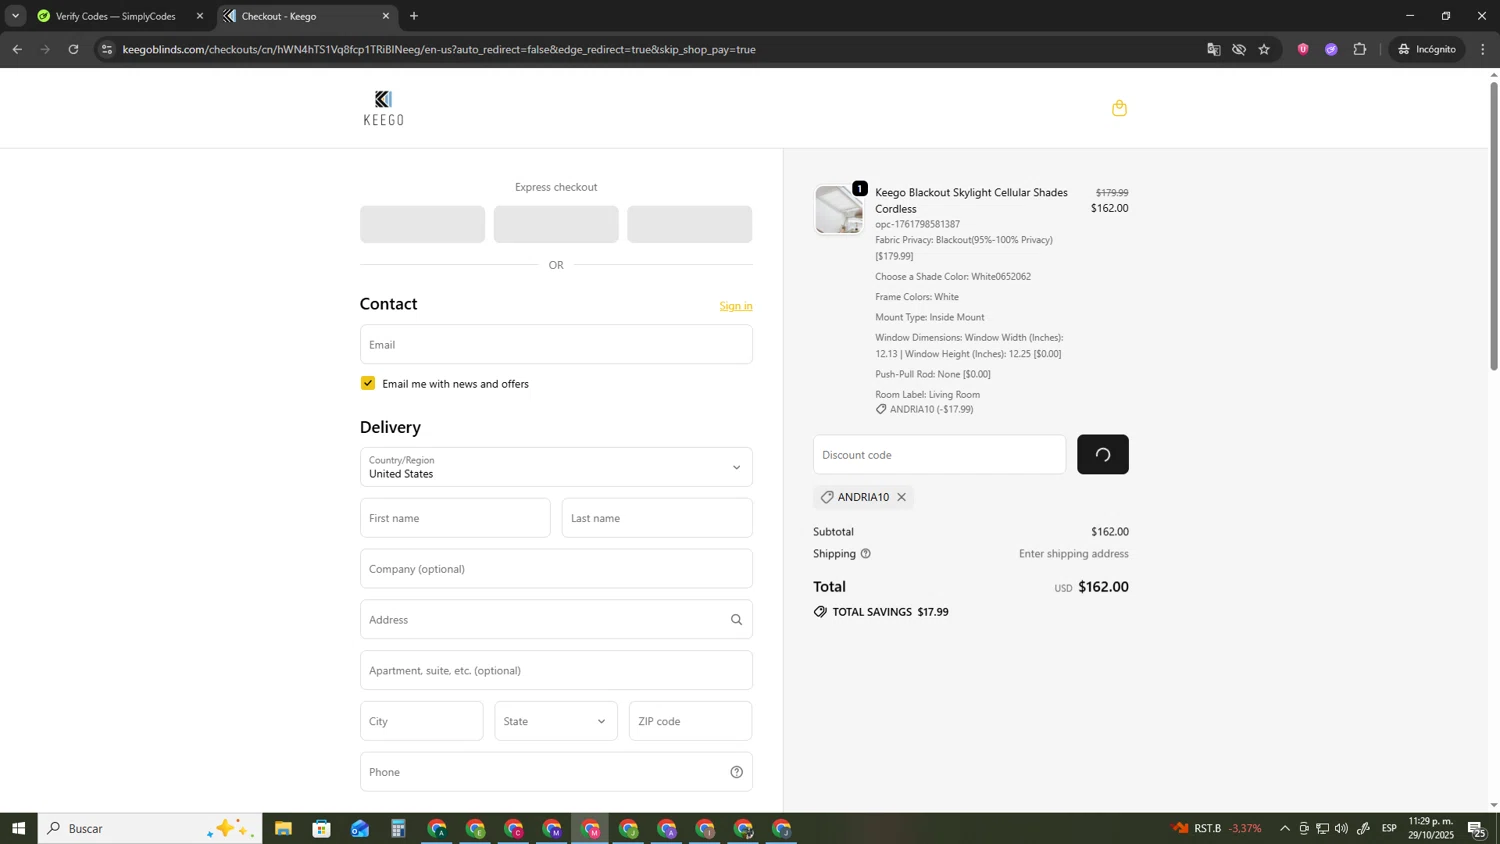Open the shopping bag cart icon

point(1119,108)
